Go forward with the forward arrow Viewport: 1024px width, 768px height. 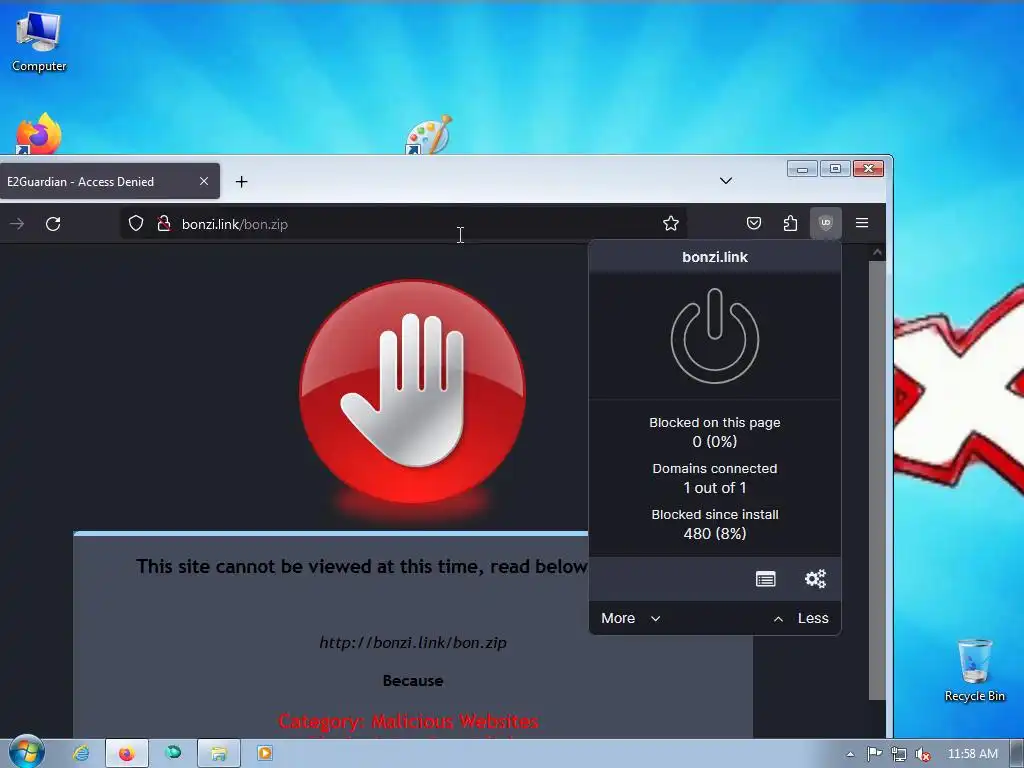click(x=17, y=224)
